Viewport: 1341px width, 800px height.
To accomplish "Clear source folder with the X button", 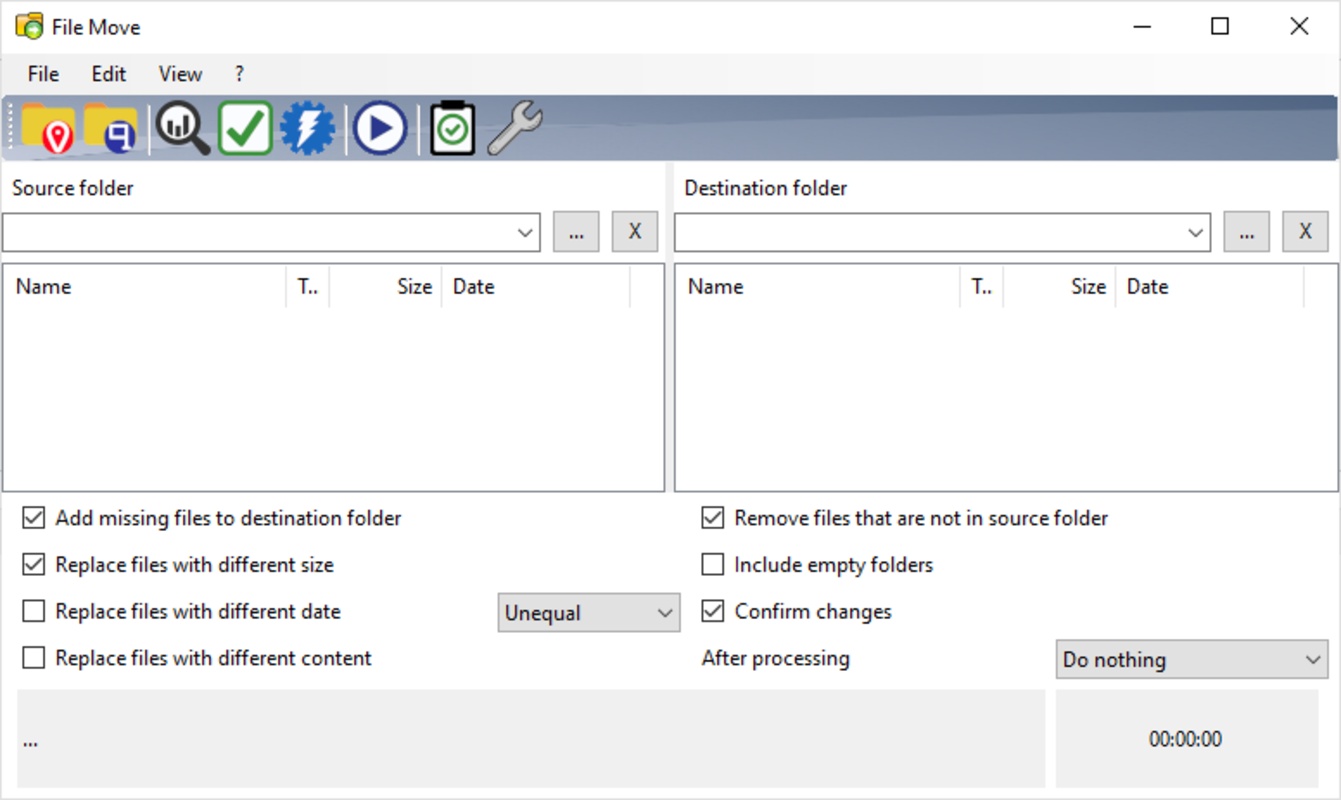I will (634, 232).
